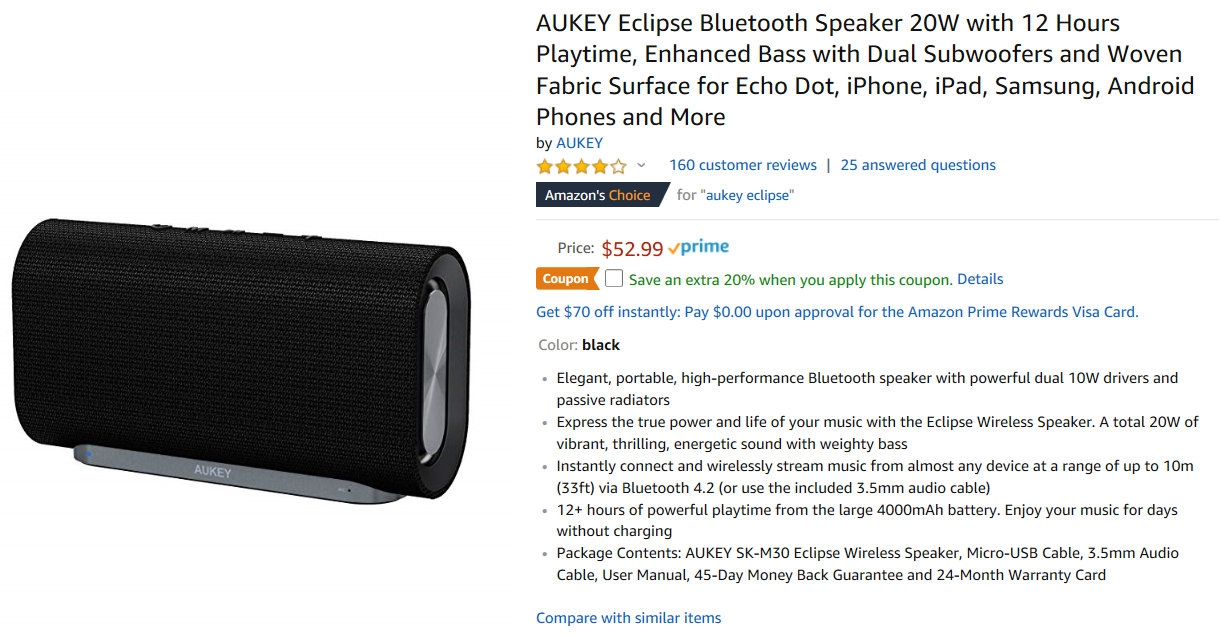Click the "aukey eclipse" search term link
The width and height of the screenshot is (1219, 634).
click(x=749, y=195)
